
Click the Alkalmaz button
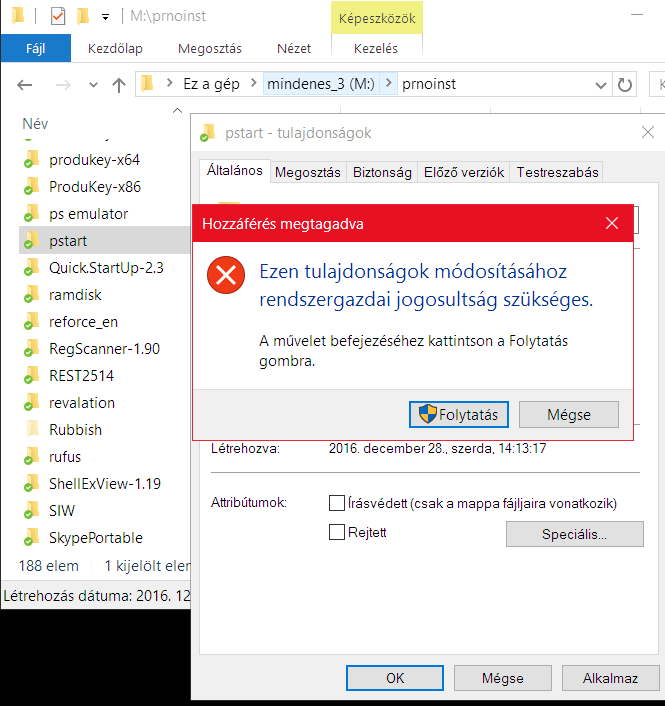(610, 678)
